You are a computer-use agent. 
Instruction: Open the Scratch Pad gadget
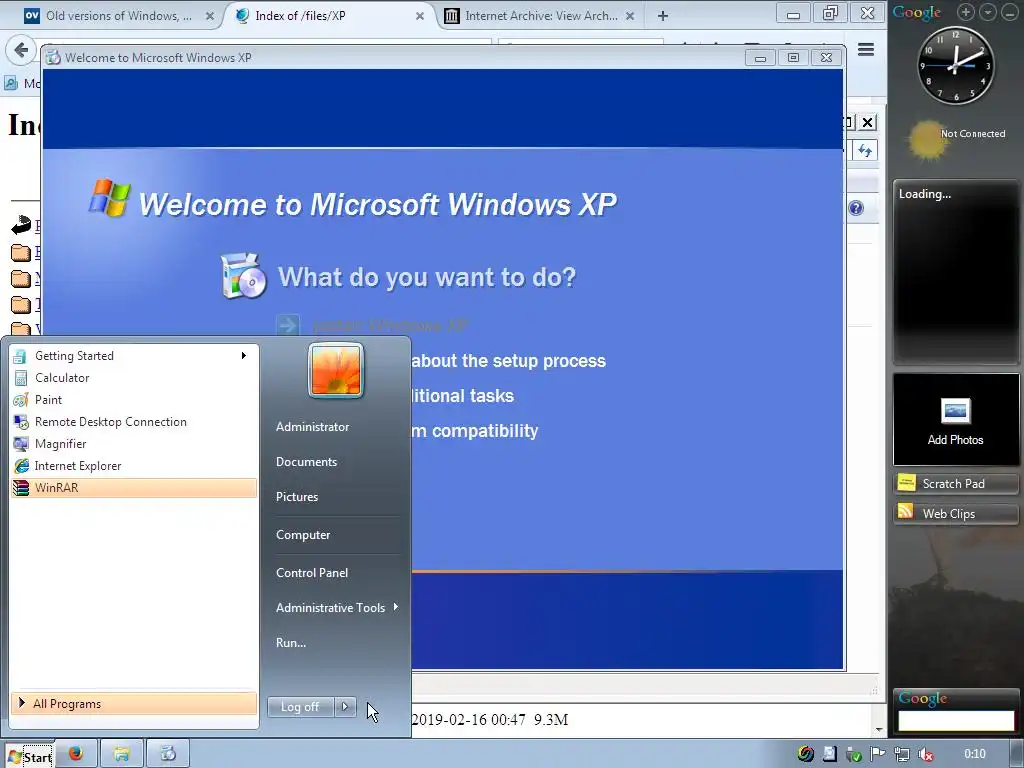click(955, 484)
